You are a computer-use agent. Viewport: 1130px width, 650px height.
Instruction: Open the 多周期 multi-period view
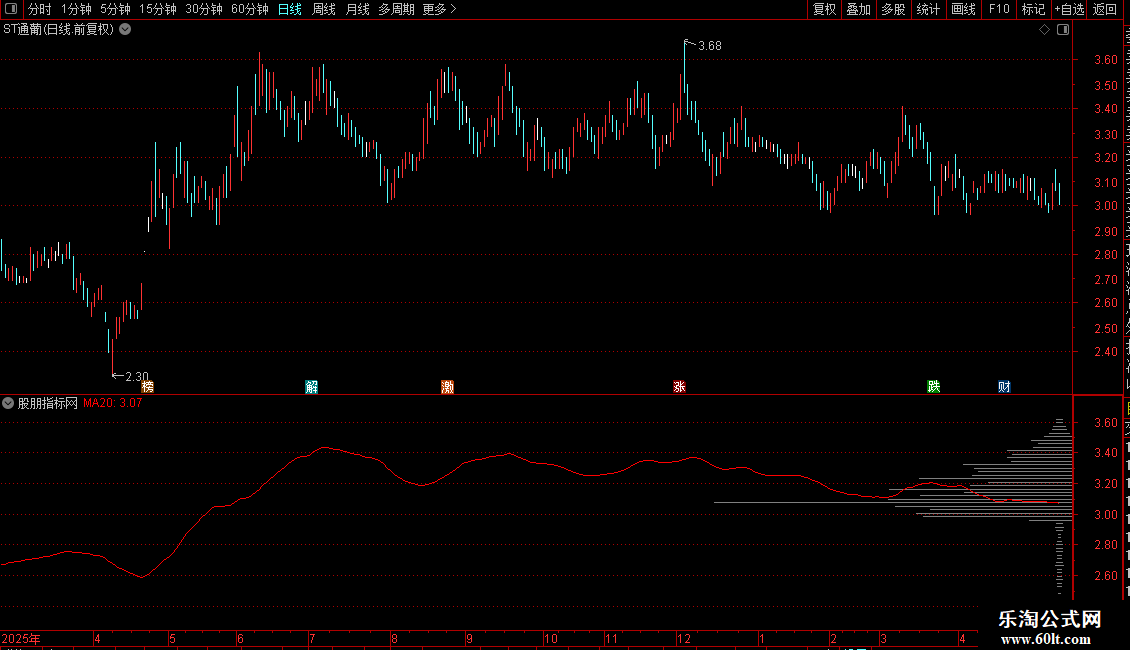[x=396, y=9]
